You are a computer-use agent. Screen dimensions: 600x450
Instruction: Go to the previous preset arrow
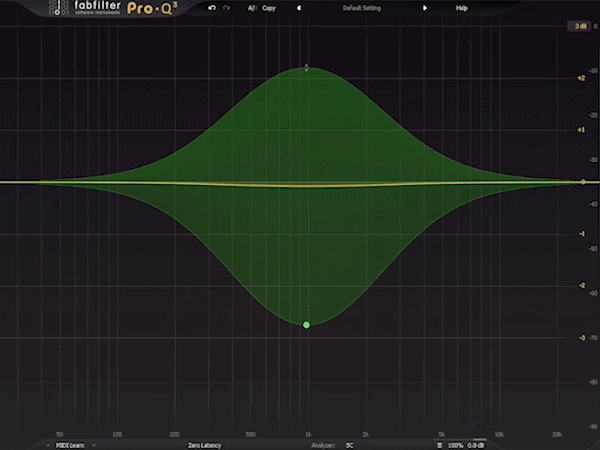pyautogui.click(x=299, y=8)
